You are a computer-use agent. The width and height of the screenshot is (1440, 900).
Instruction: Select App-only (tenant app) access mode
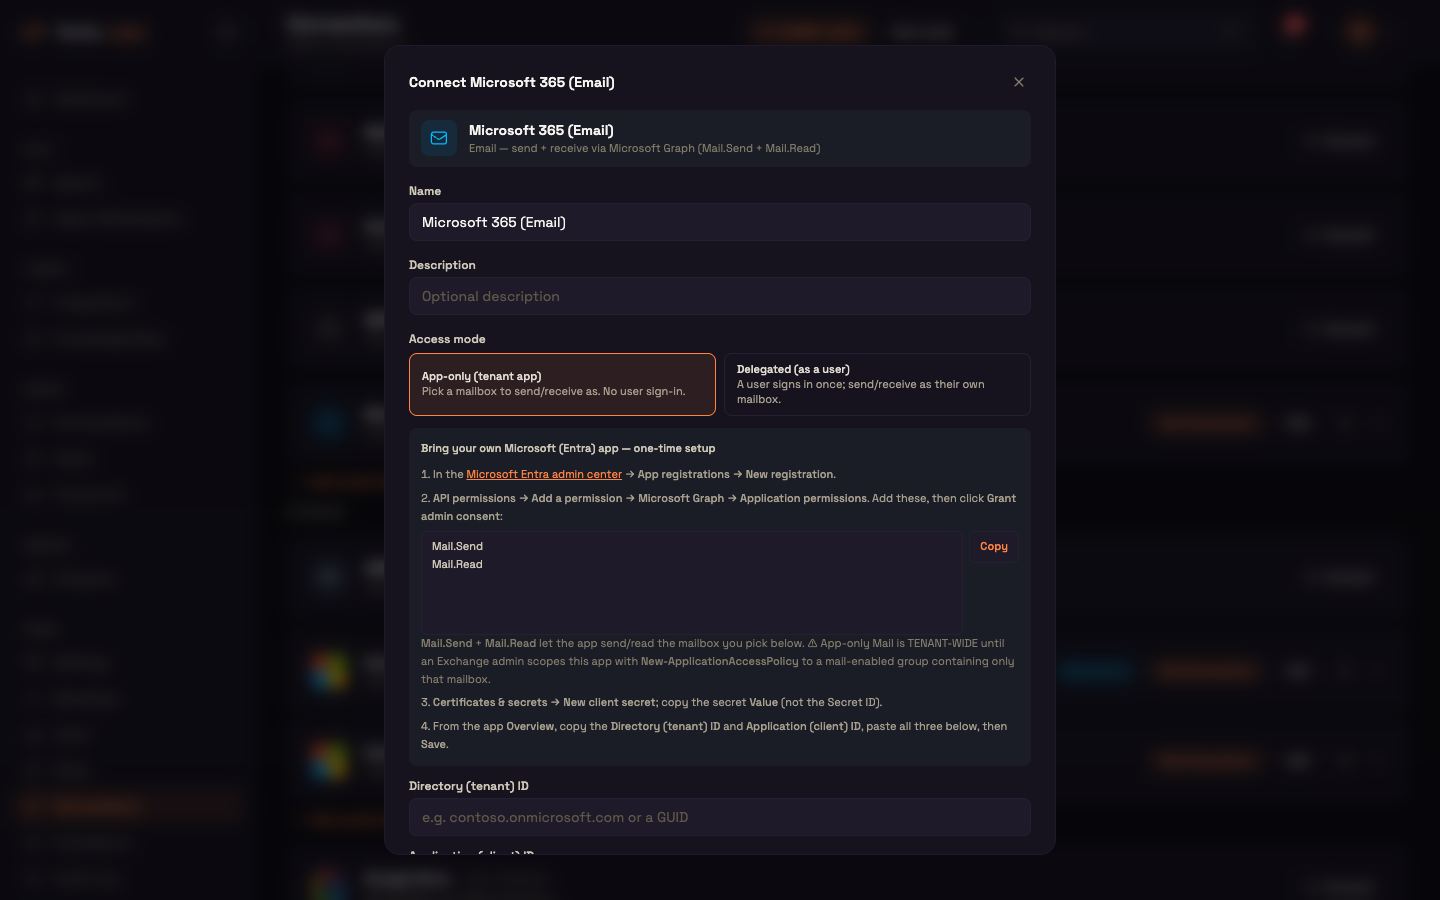coord(562,384)
